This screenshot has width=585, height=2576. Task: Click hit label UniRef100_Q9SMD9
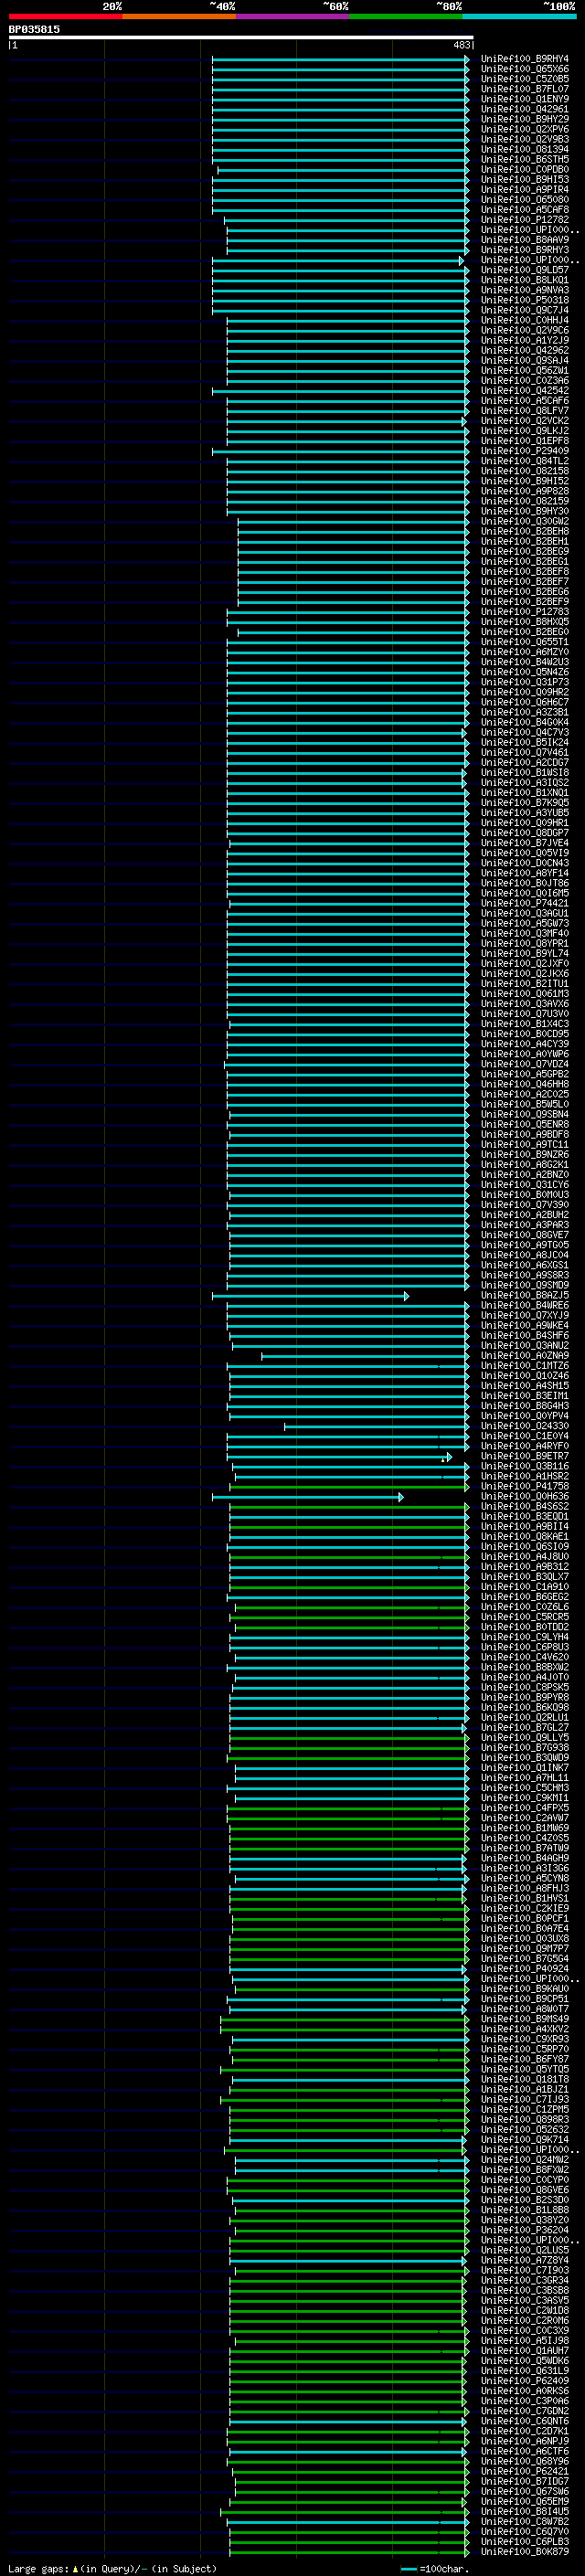(x=525, y=1285)
